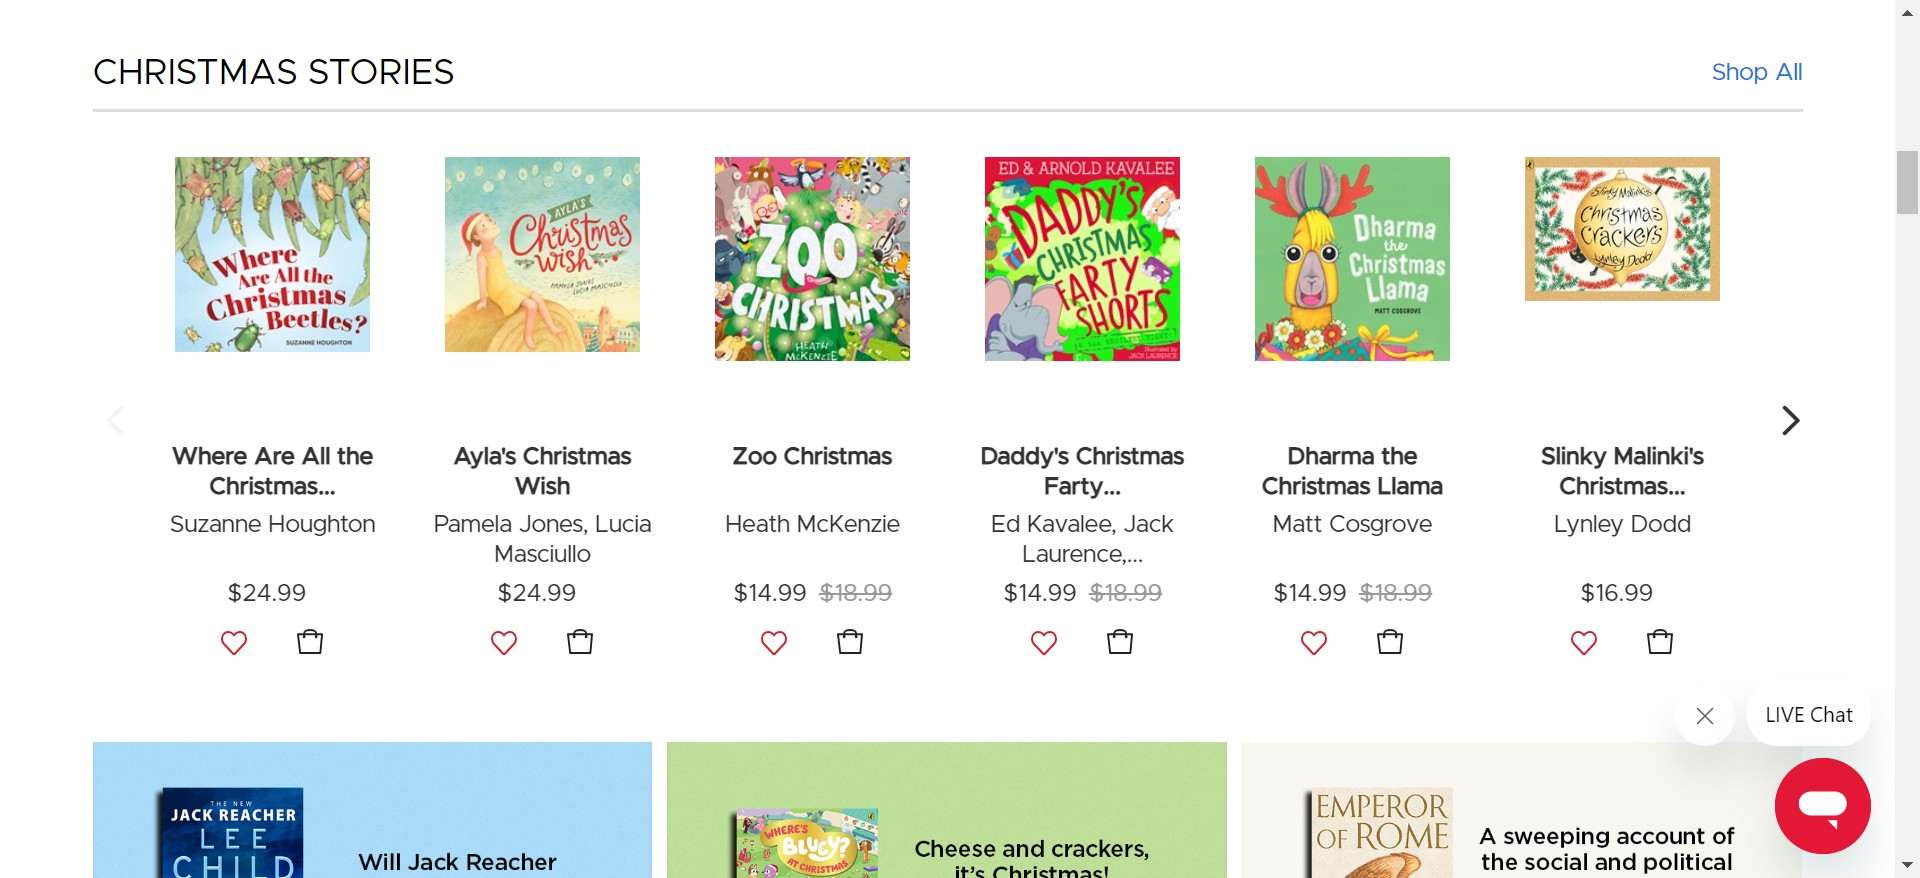Add Where Are All the Christmas Beetles to bag

tap(310, 642)
